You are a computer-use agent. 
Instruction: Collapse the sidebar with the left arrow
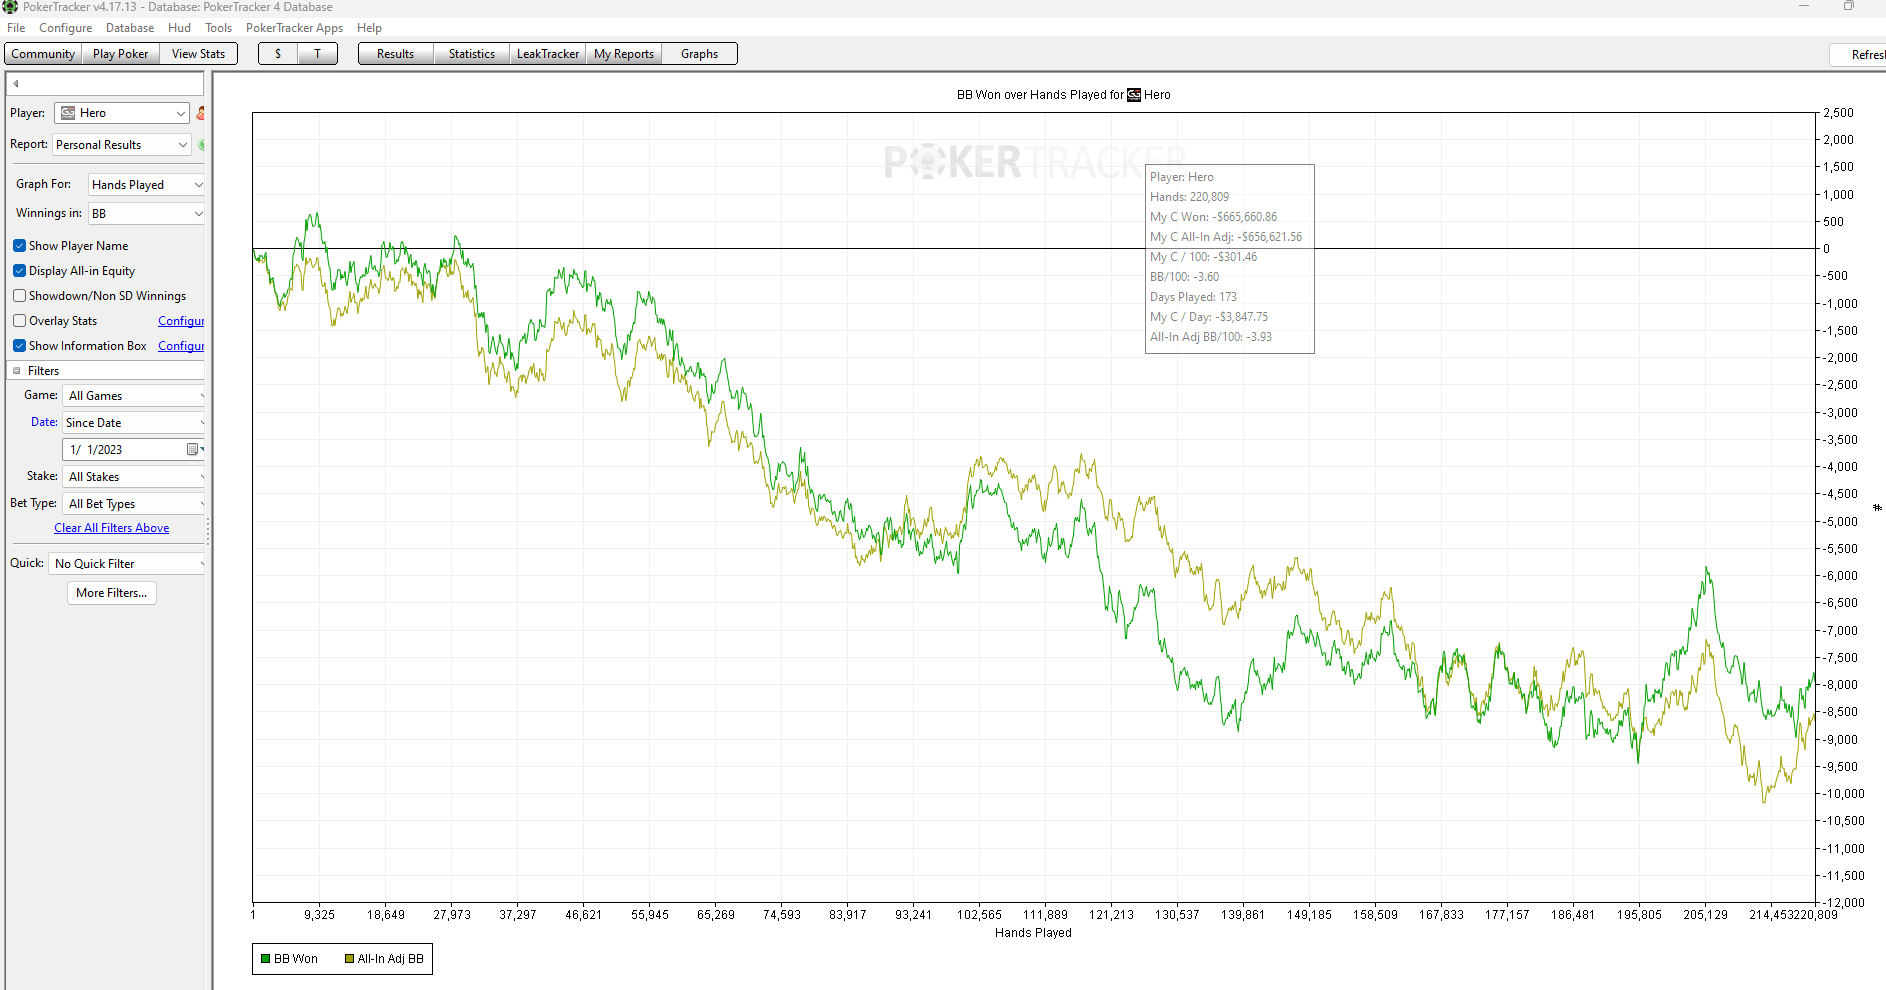[x=16, y=83]
